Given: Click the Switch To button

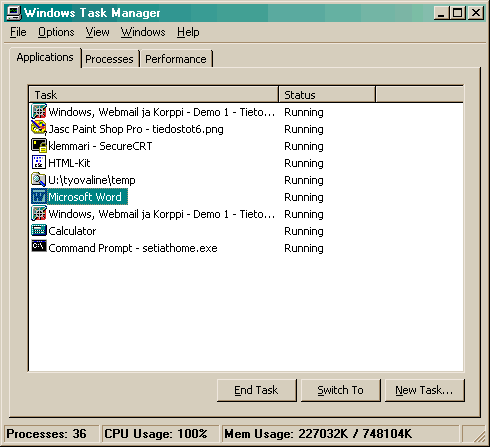Looking at the screenshot, I should pyautogui.click(x=340, y=390).
